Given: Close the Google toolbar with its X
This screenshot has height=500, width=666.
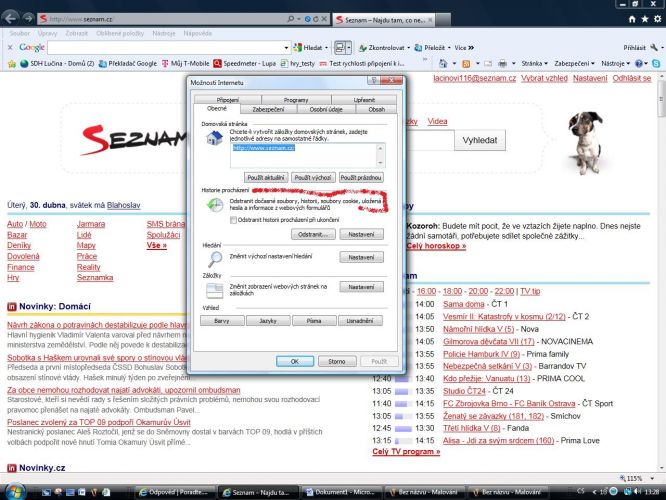Looking at the screenshot, I should [10, 48].
